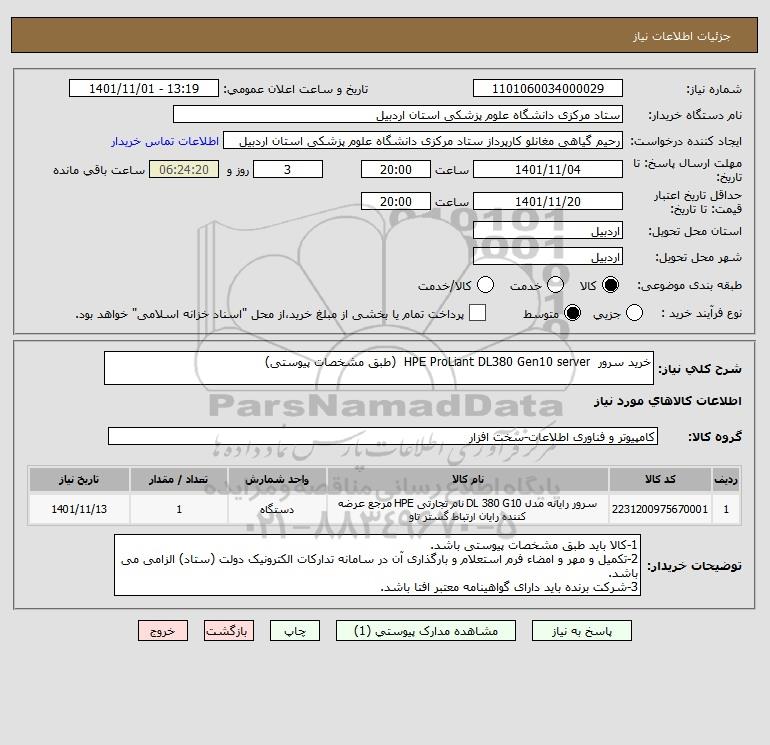
Task: Select the کالا/خدمت radio button
Action: (485, 285)
